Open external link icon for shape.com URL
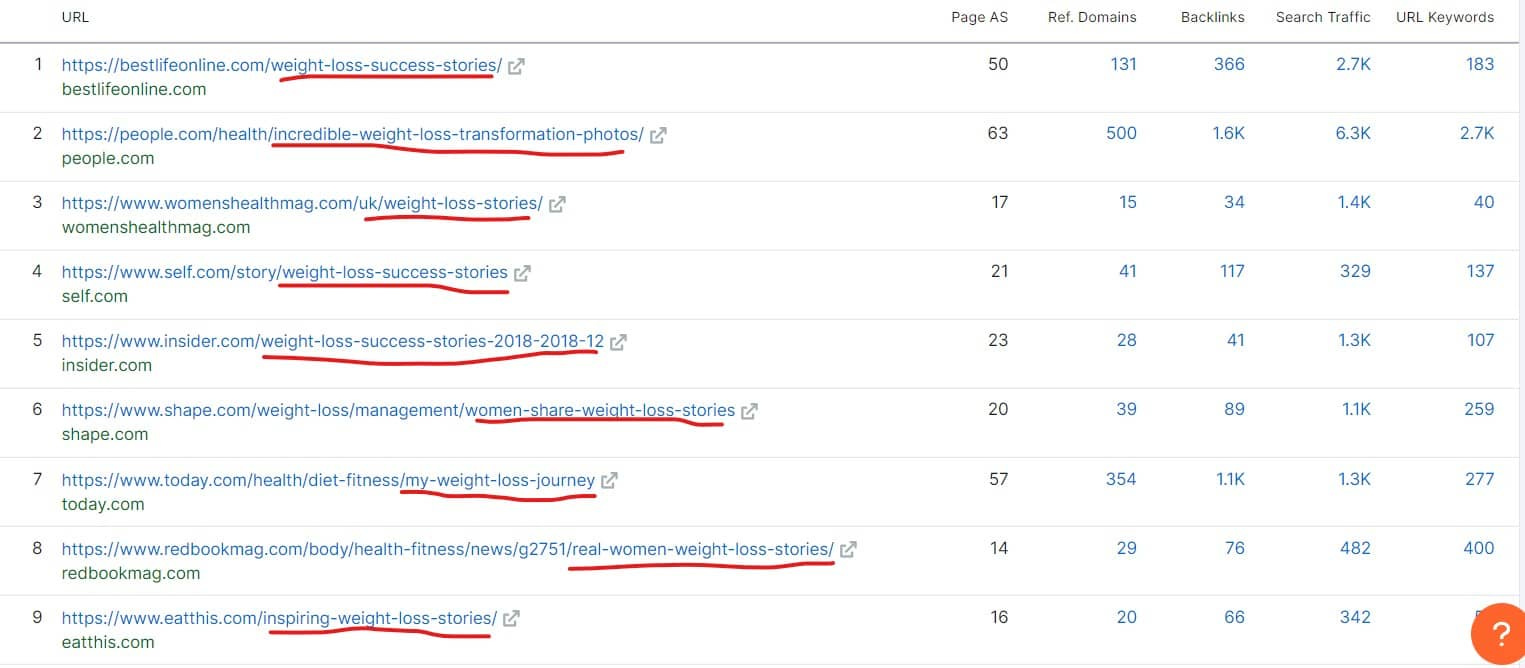The width and height of the screenshot is (1525, 668). [749, 411]
